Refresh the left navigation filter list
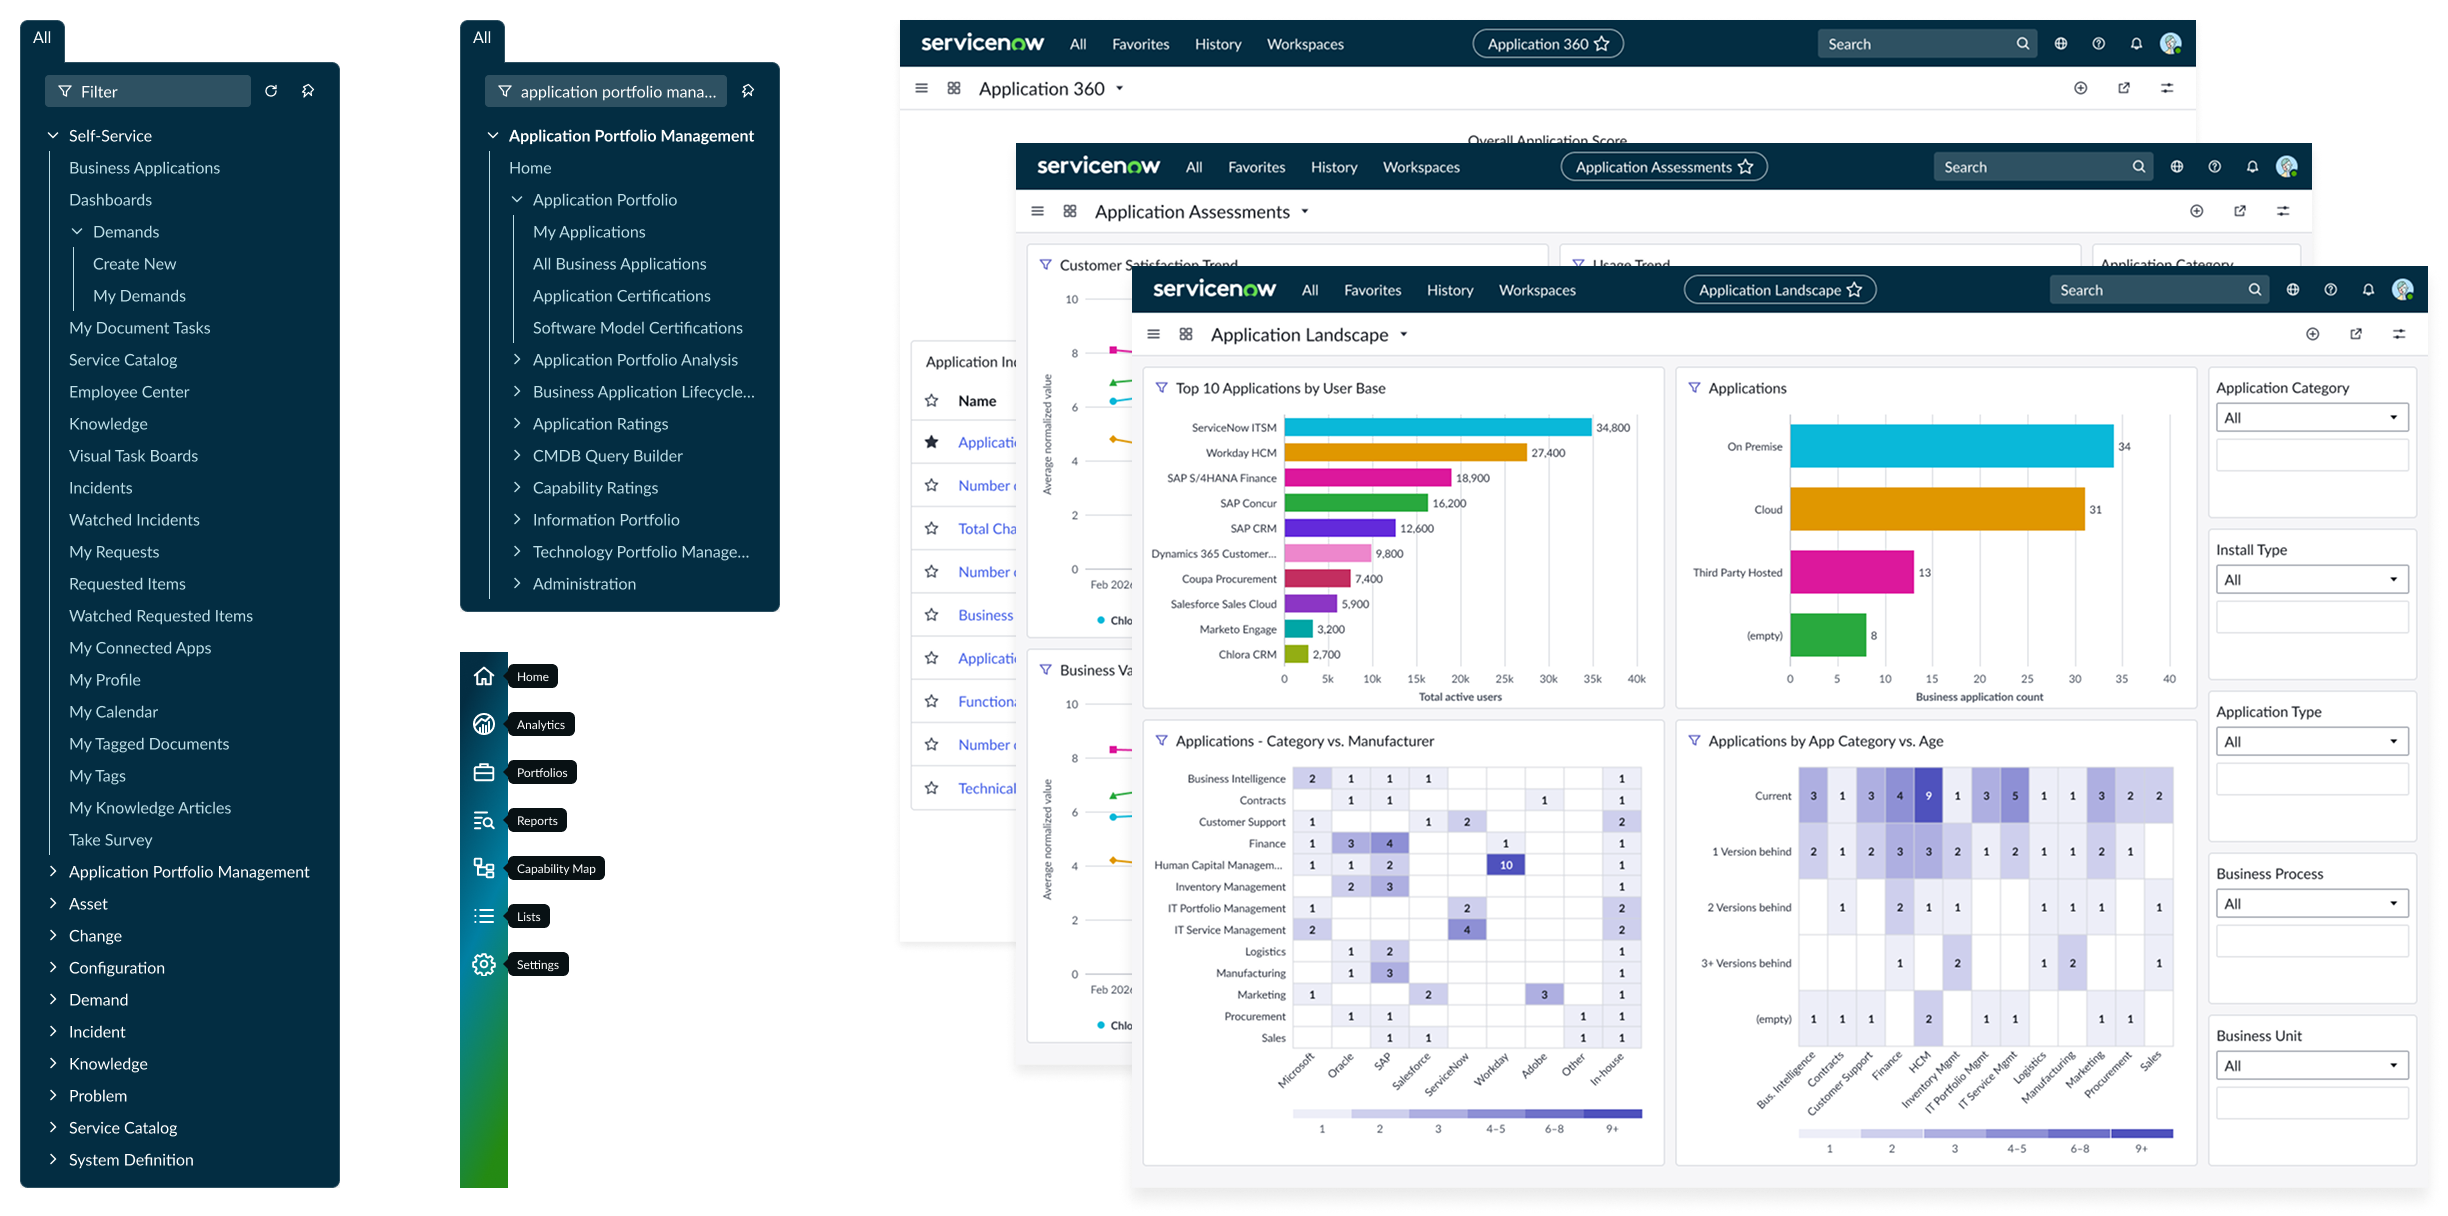2448x1216 pixels. [x=271, y=91]
